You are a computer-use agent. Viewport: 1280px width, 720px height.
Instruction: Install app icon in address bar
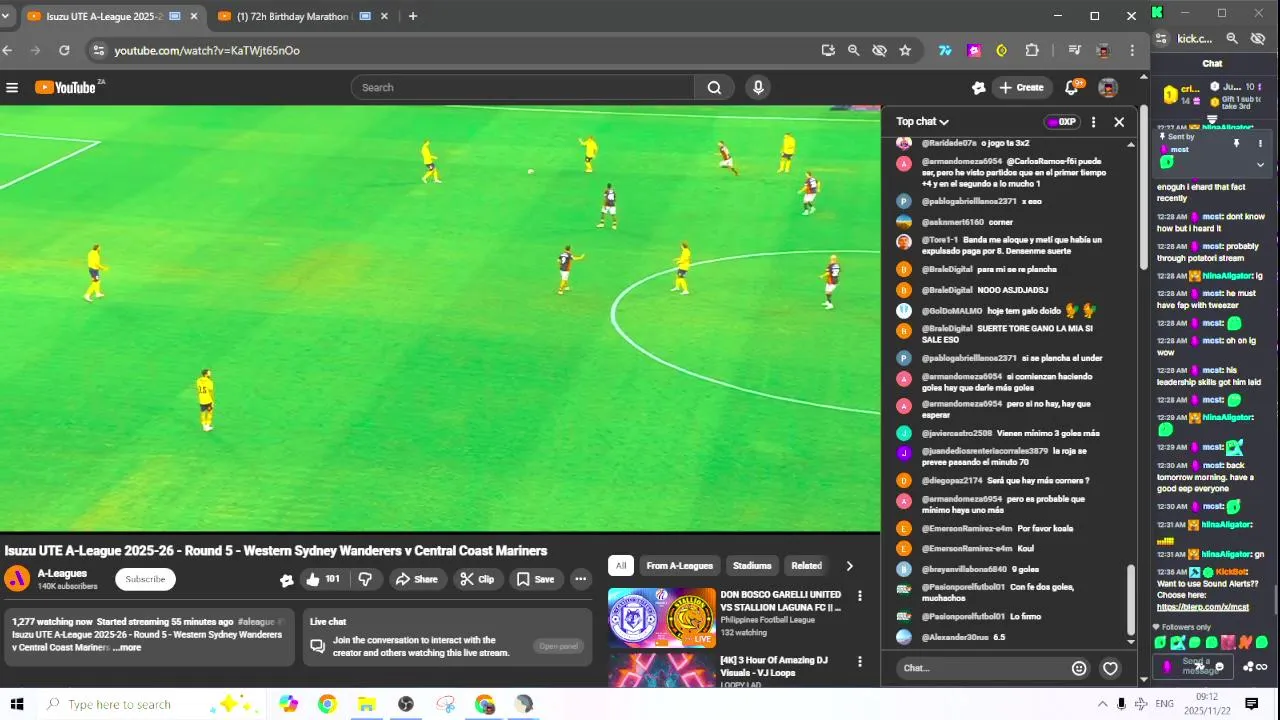(x=828, y=50)
